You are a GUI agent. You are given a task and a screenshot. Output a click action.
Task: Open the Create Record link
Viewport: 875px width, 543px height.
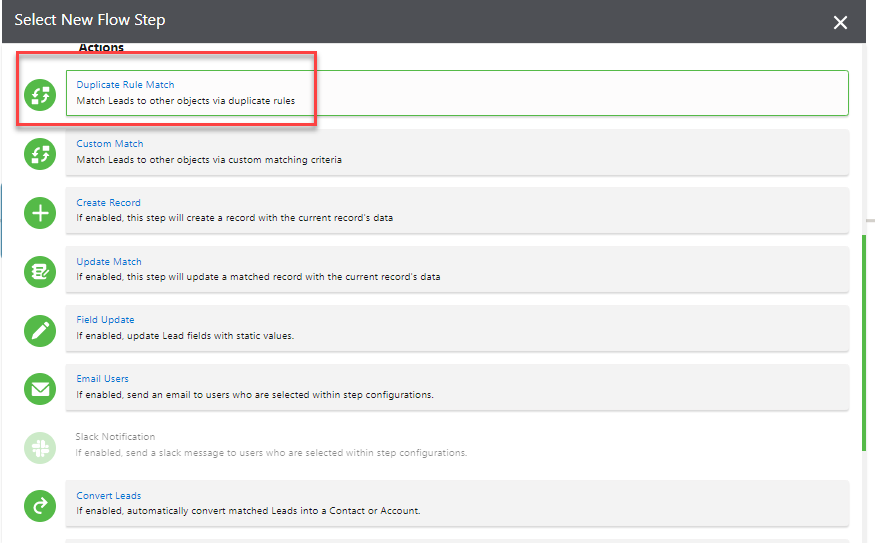[x=108, y=203]
